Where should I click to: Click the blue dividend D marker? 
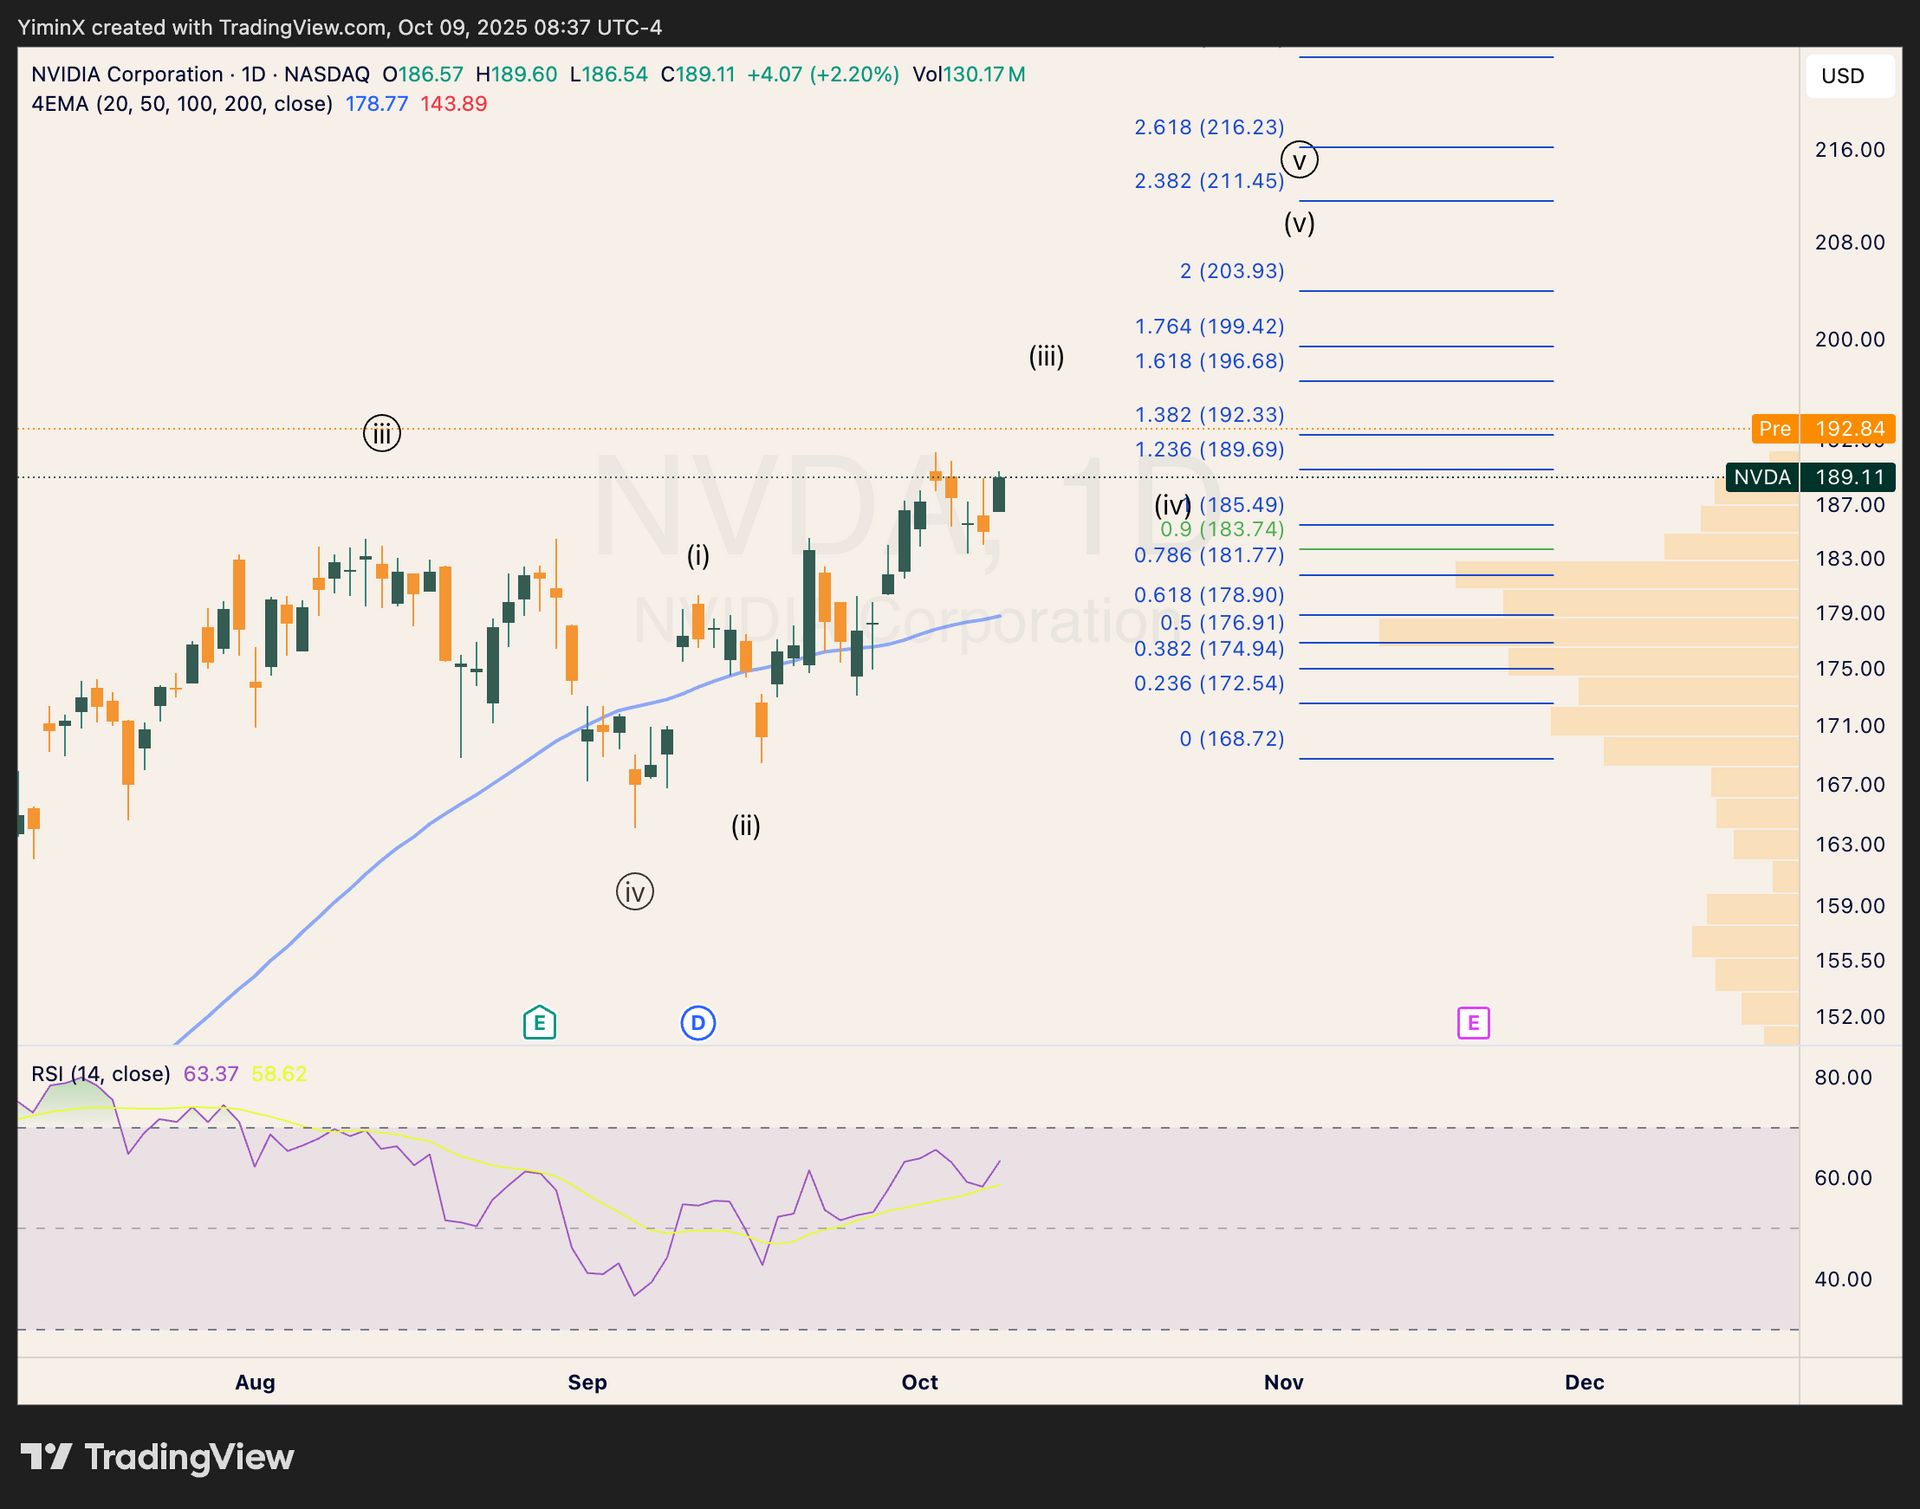pyautogui.click(x=698, y=1022)
